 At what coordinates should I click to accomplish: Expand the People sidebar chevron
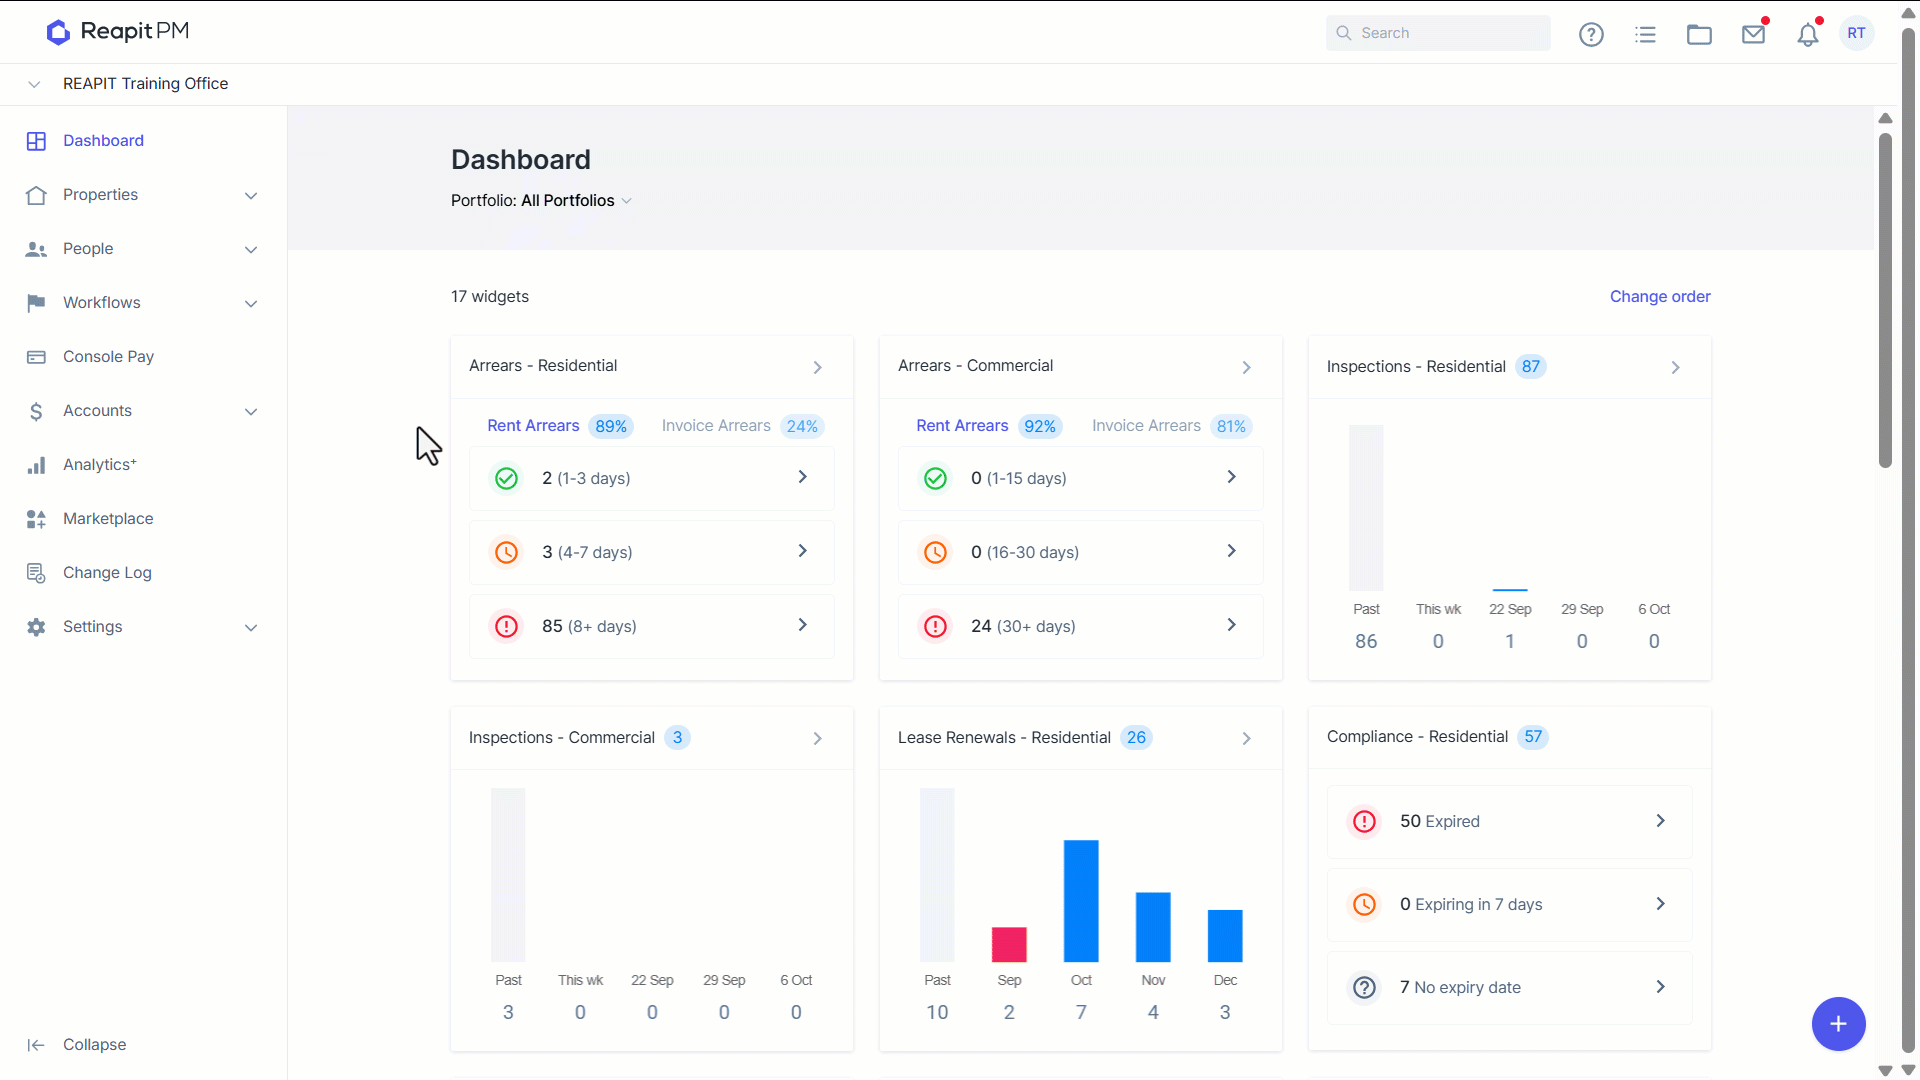[x=251, y=249]
